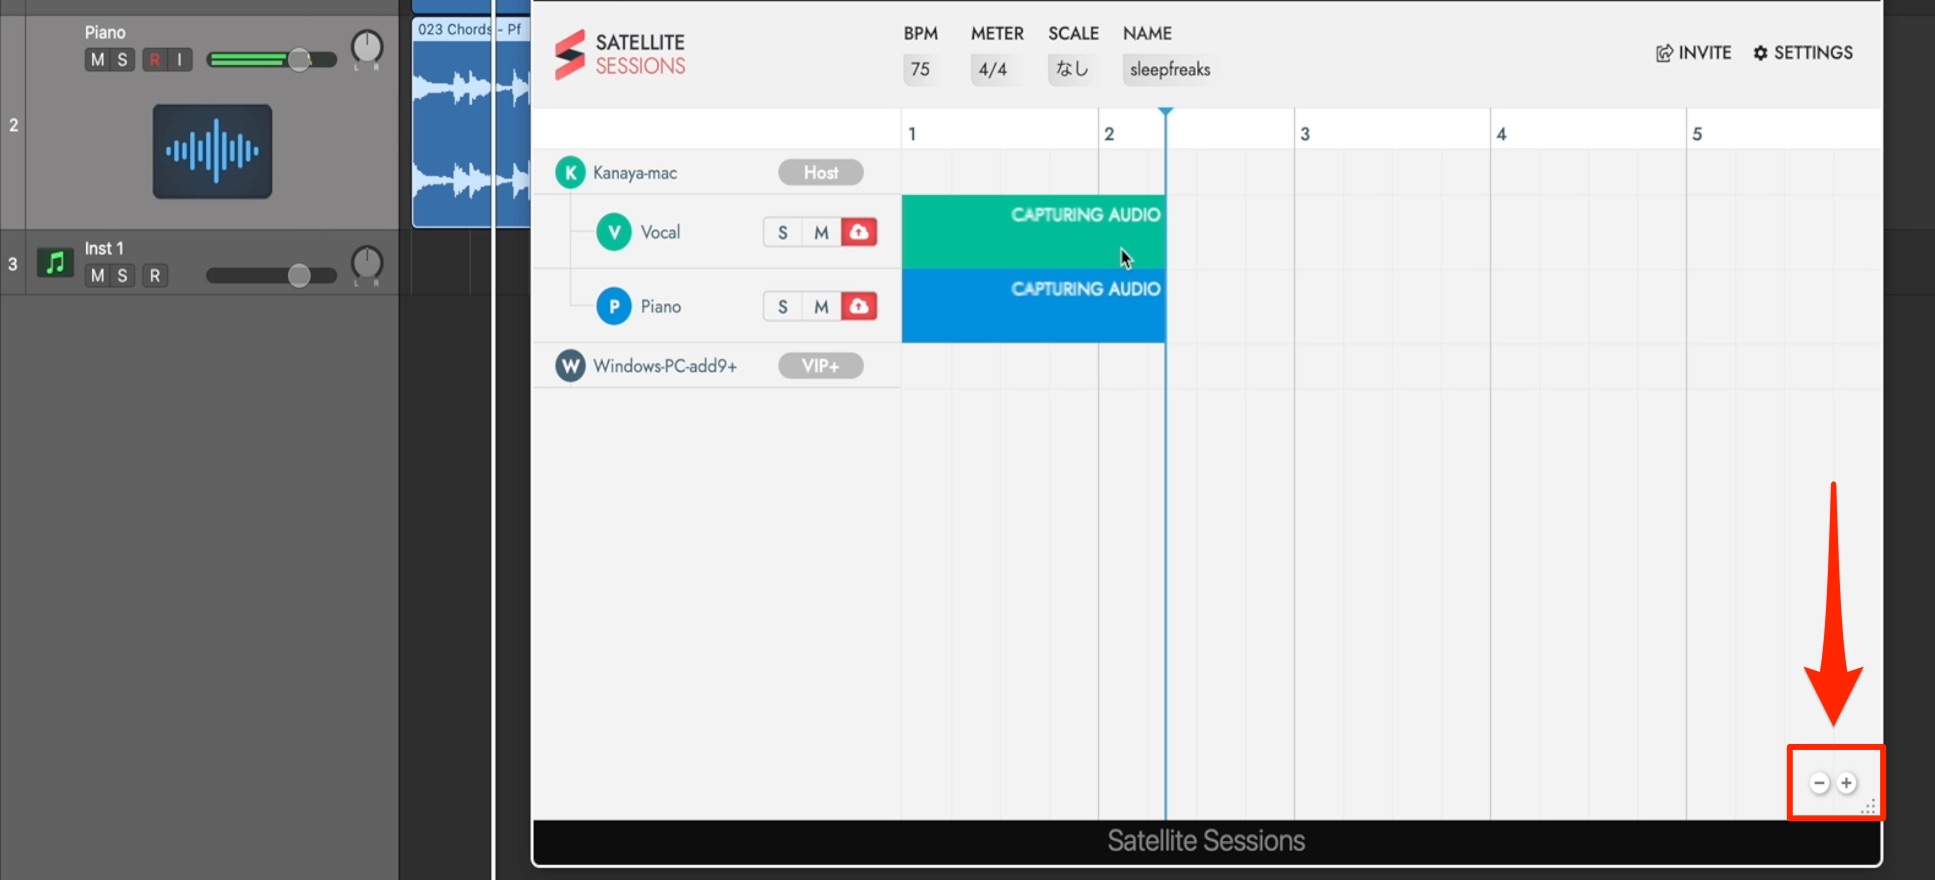1935x880 pixels.
Task: Select the Inst 1 track name
Action: pyautogui.click(x=104, y=248)
